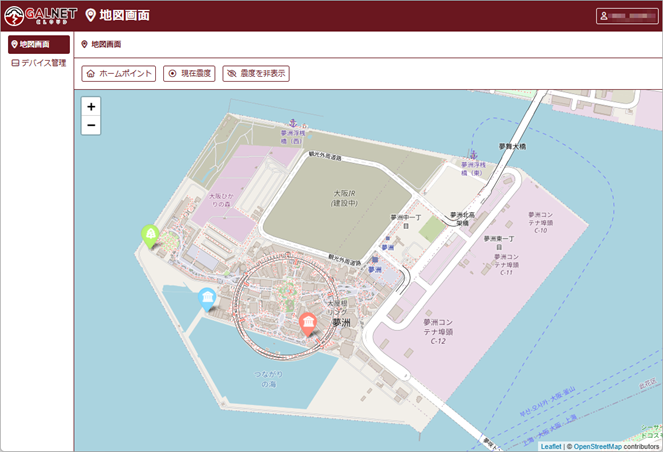Click the large 夢洲 place name
The image size is (663, 452).
tap(341, 323)
